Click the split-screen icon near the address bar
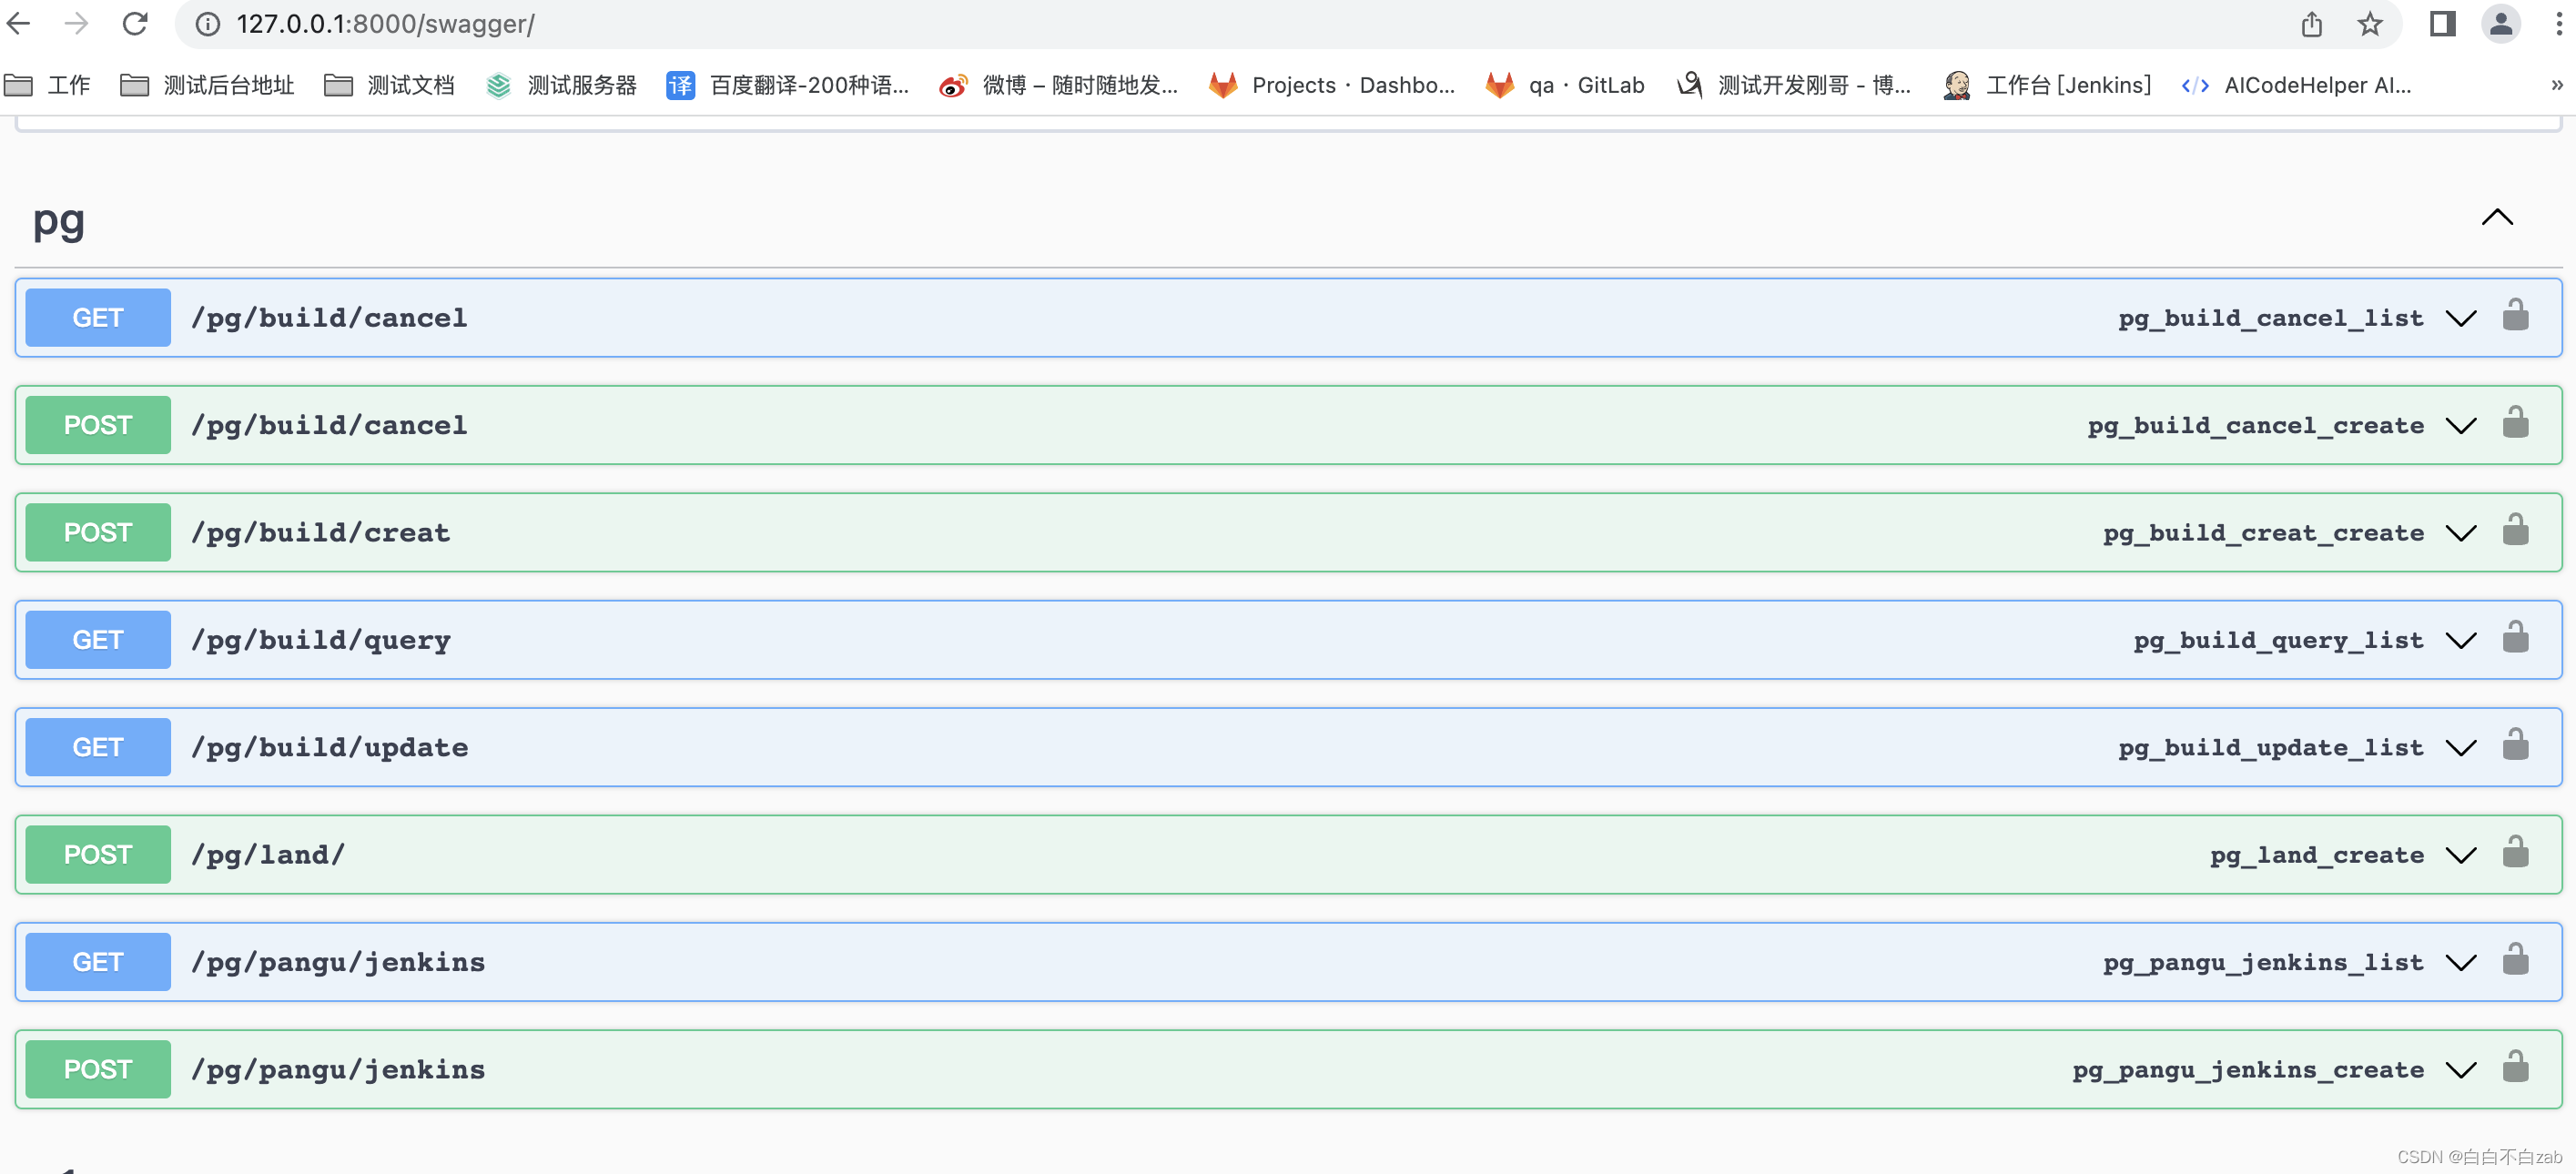The width and height of the screenshot is (2576, 1174). (x=2442, y=23)
